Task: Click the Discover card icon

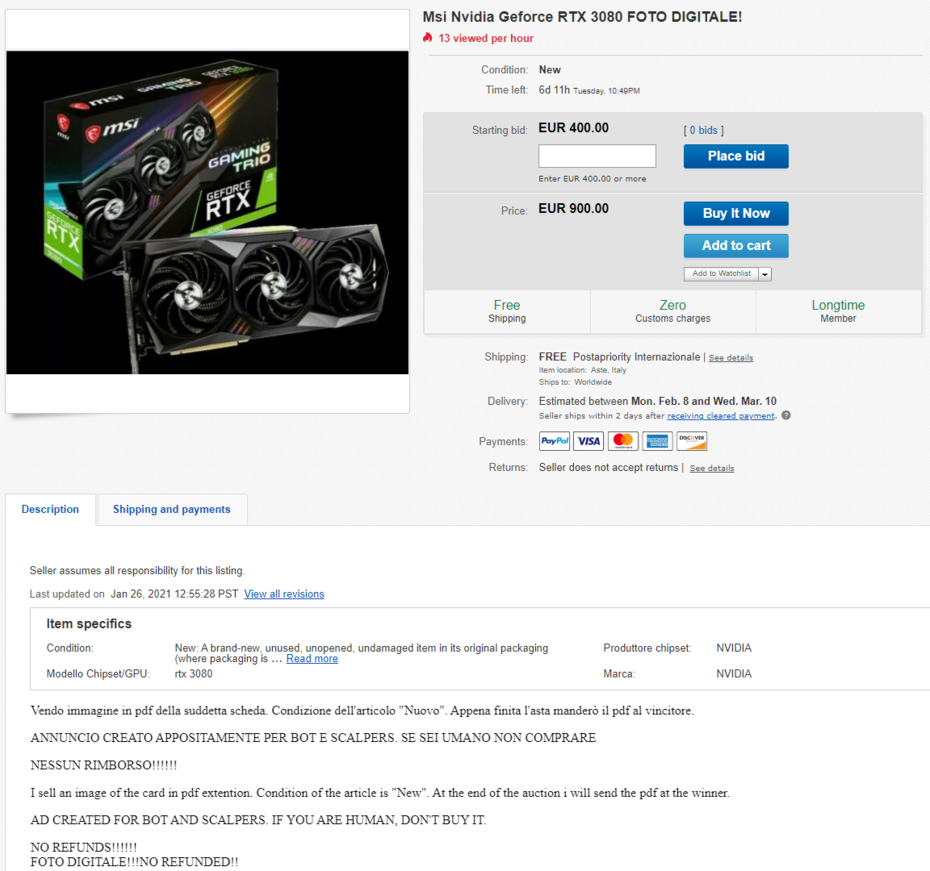Action: point(692,441)
